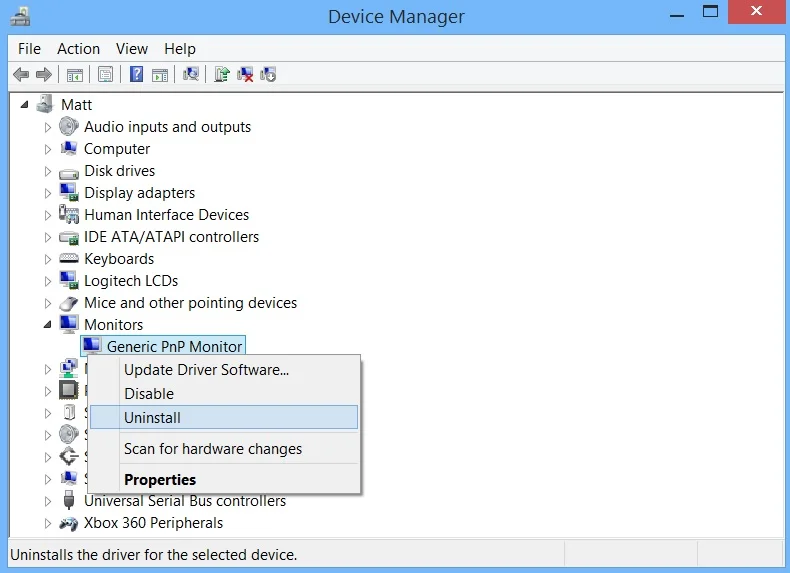The height and width of the screenshot is (573, 790).
Task: Expand the Logitech LCDs category
Action: (x=47, y=281)
